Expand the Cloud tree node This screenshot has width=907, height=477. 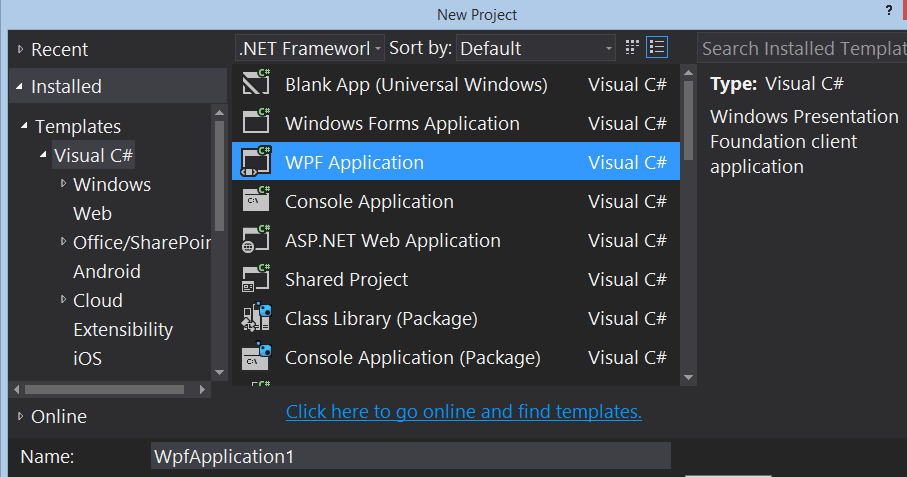pyautogui.click(x=63, y=299)
